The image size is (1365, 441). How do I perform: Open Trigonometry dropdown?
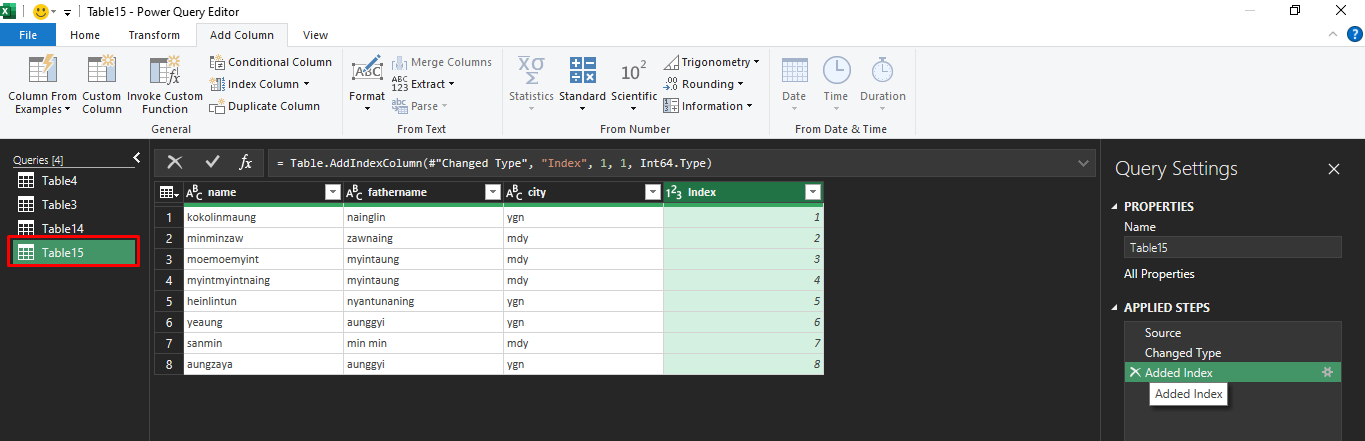pyautogui.click(x=711, y=62)
